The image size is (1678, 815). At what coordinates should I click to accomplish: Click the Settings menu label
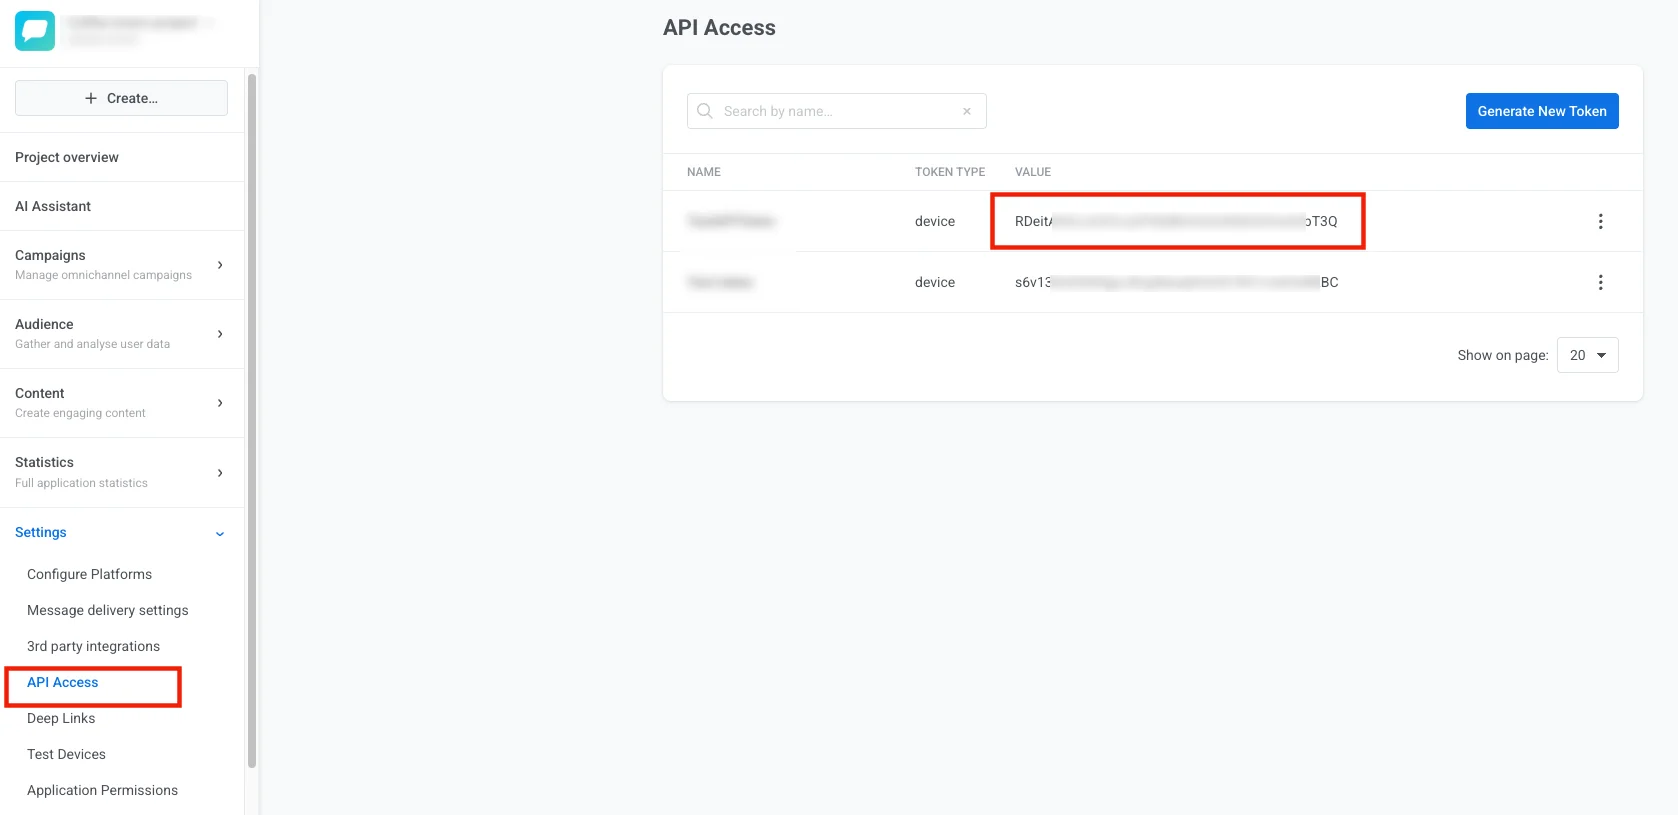[41, 532]
